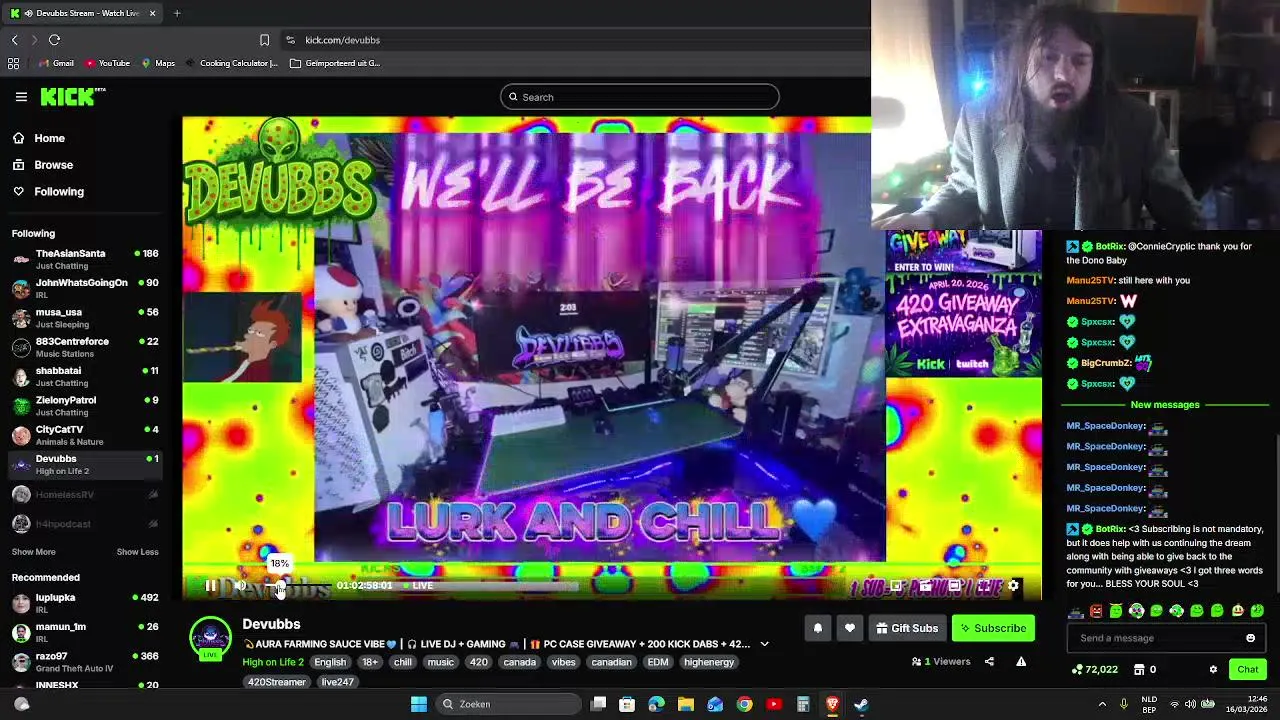Viewport: 1280px width, 720px height.
Task: Open File Explorer from the taskbar
Action: pyautogui.click(x=686, y=704)
